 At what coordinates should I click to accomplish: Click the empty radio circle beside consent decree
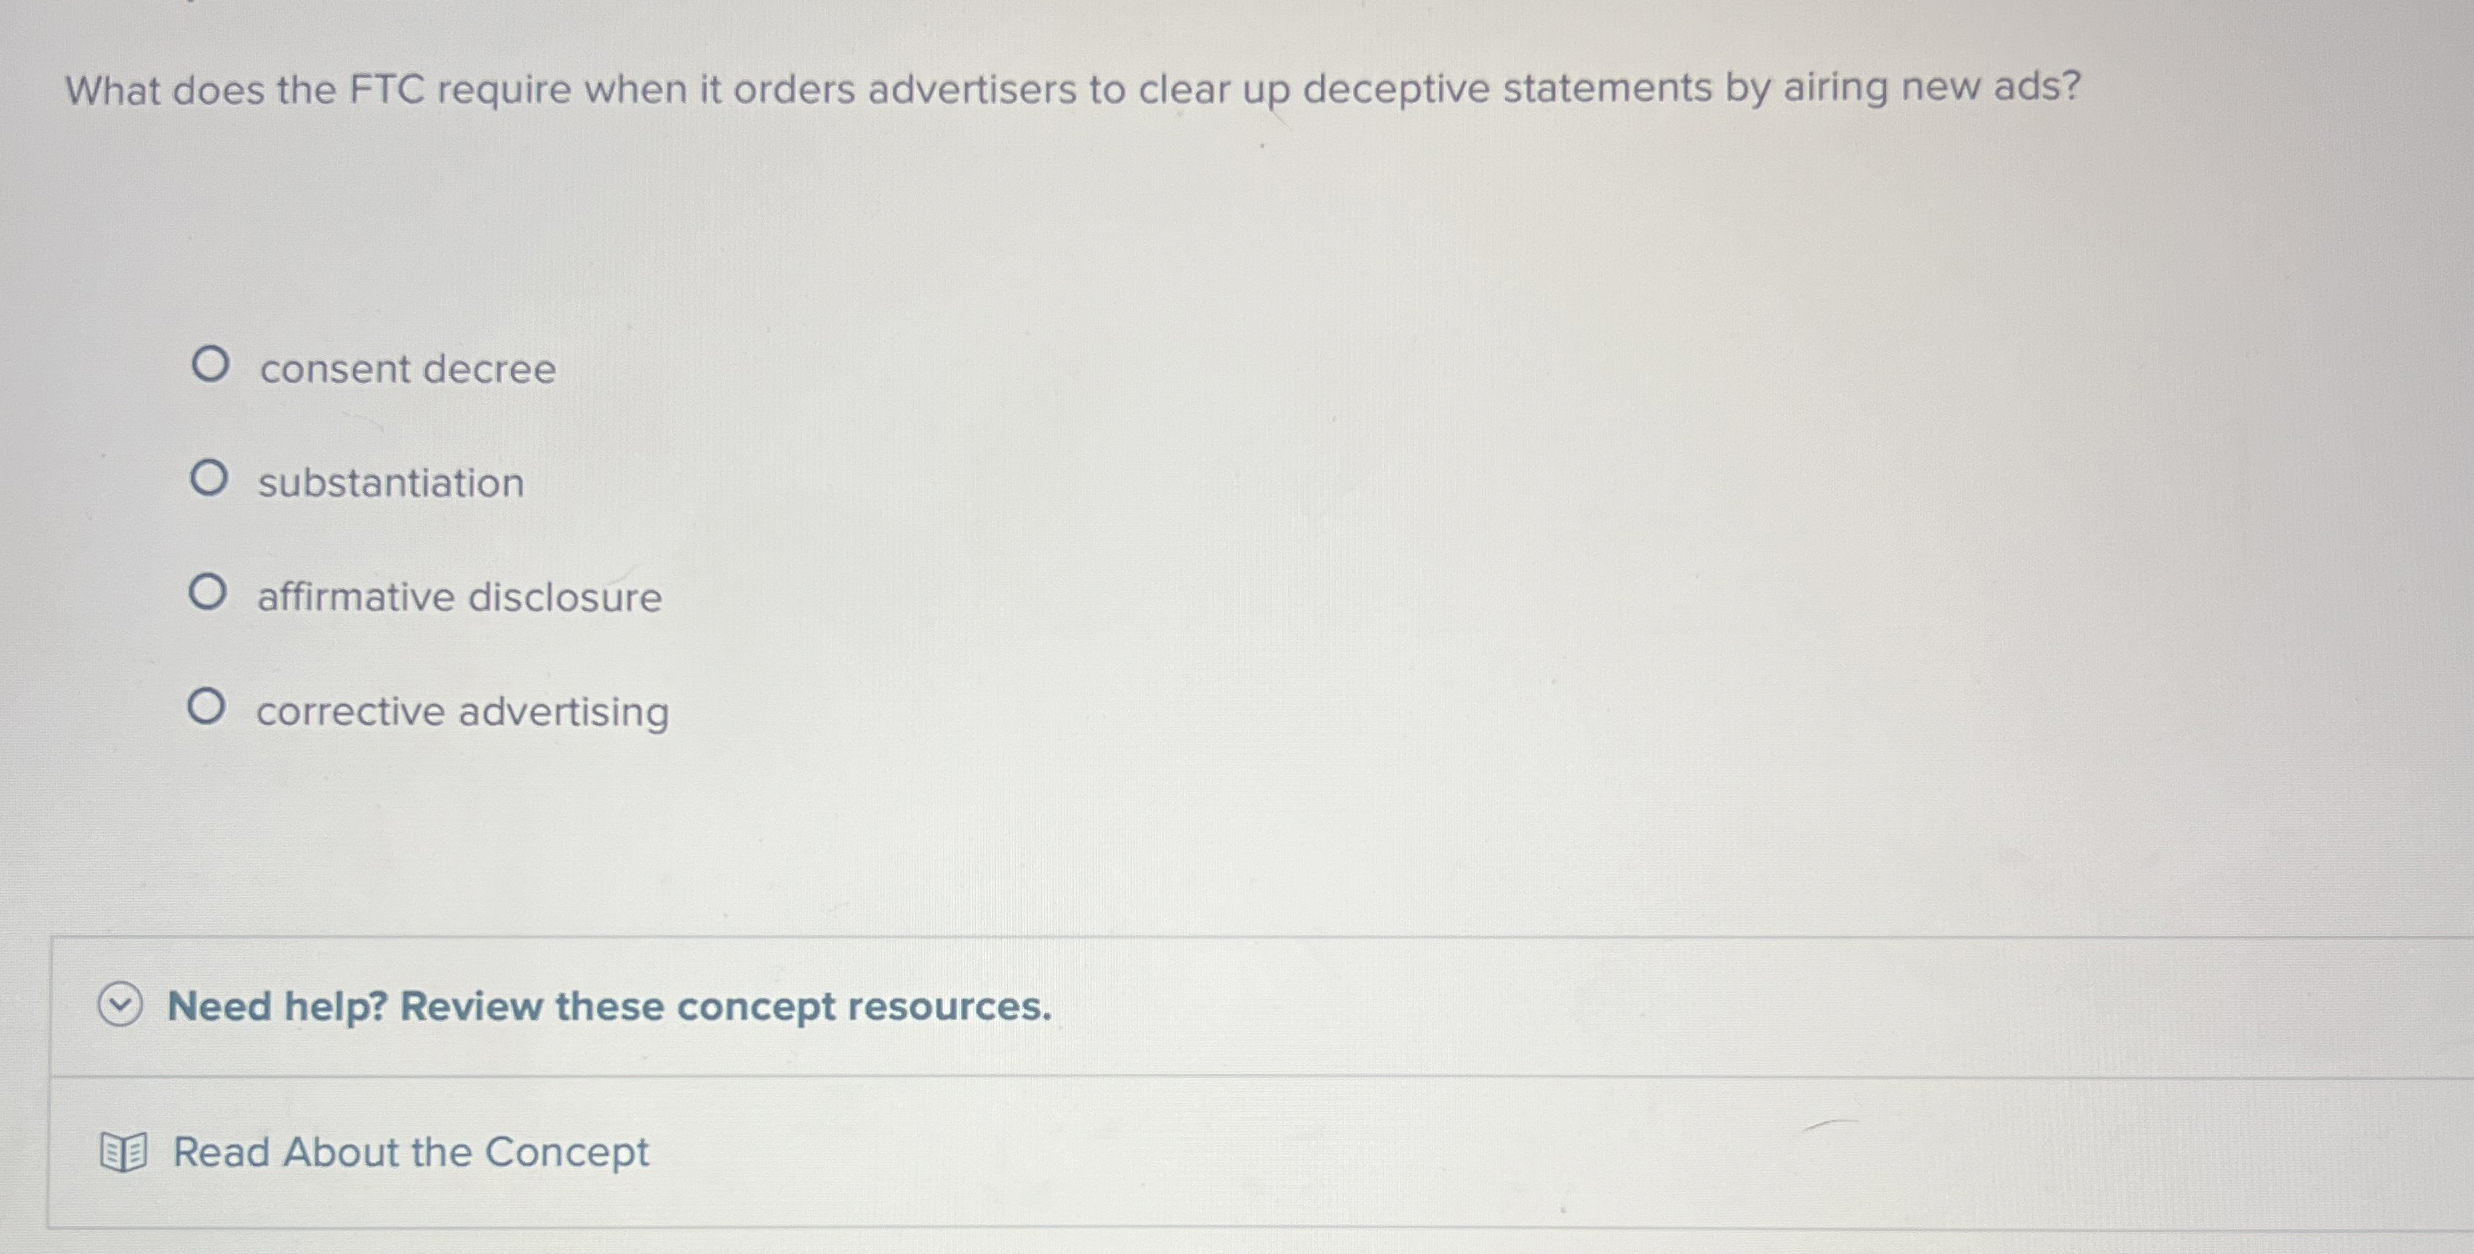tap(211, 368)
